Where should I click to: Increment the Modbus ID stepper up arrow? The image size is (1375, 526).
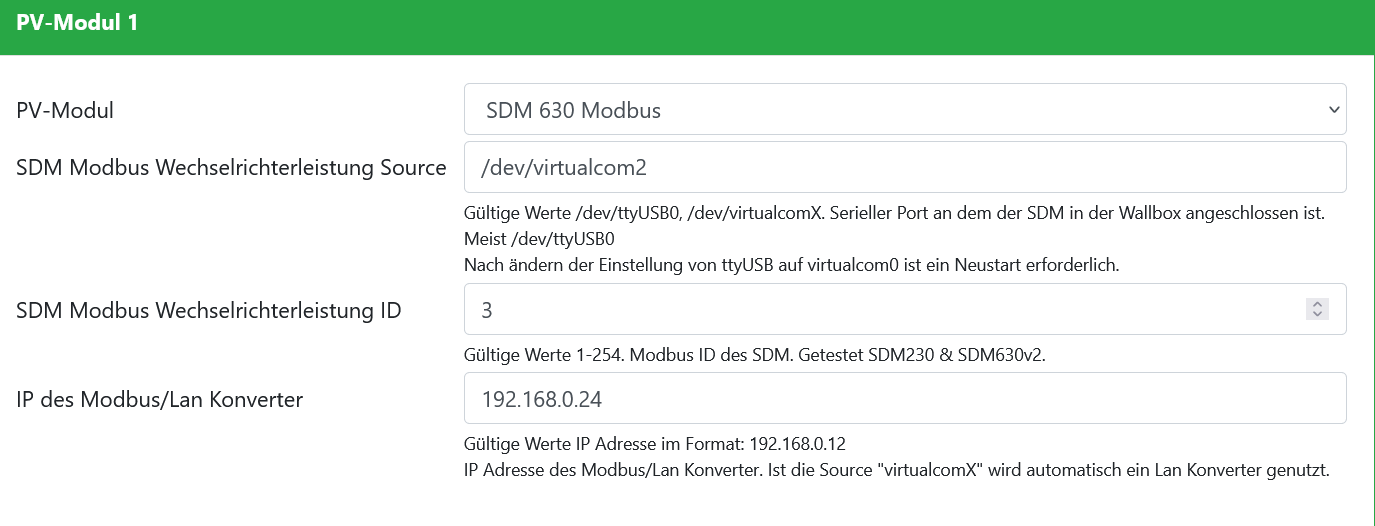[x=1317, y=304]
